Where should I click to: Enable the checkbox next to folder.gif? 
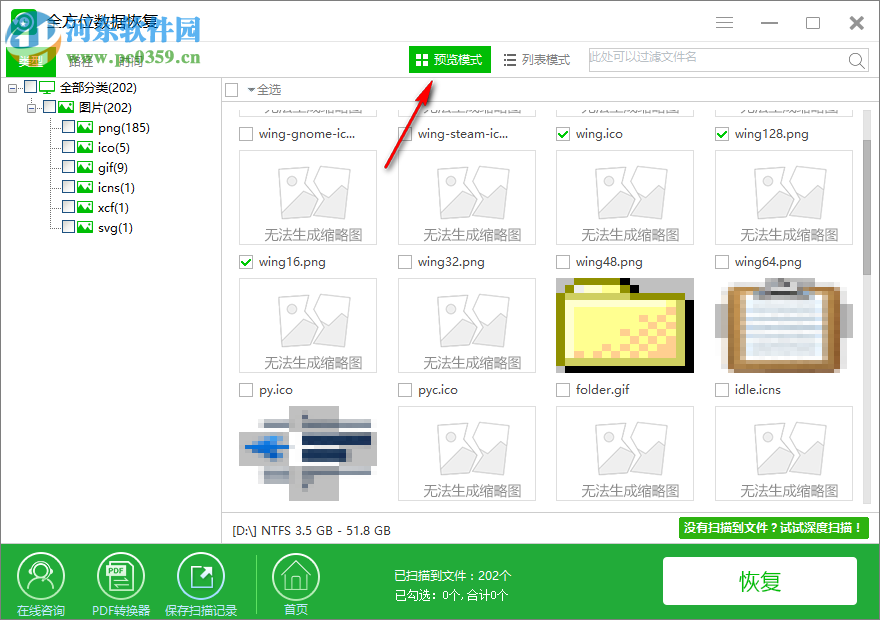(x=562, y=390)
